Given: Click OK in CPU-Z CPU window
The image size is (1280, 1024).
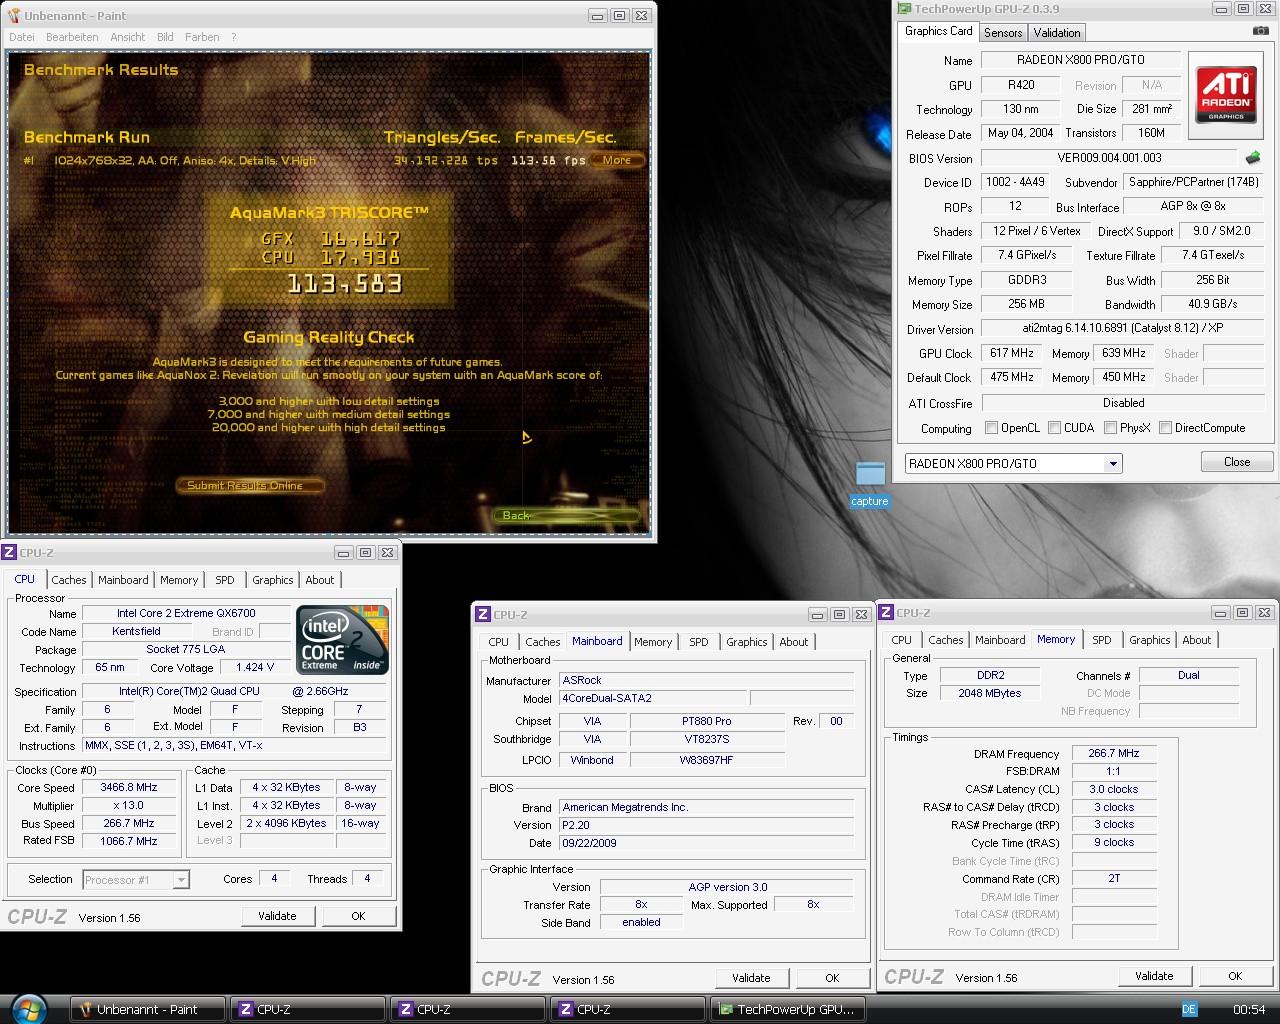Looking at the screenshot, I should [358, 916].
